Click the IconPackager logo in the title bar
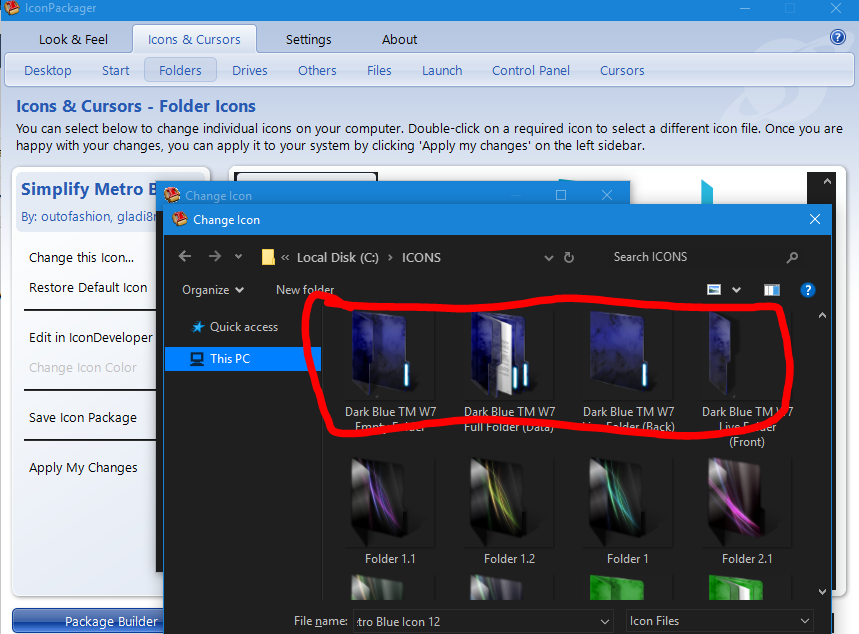Screen dimensions: 859x634 (x=12, y=8)
